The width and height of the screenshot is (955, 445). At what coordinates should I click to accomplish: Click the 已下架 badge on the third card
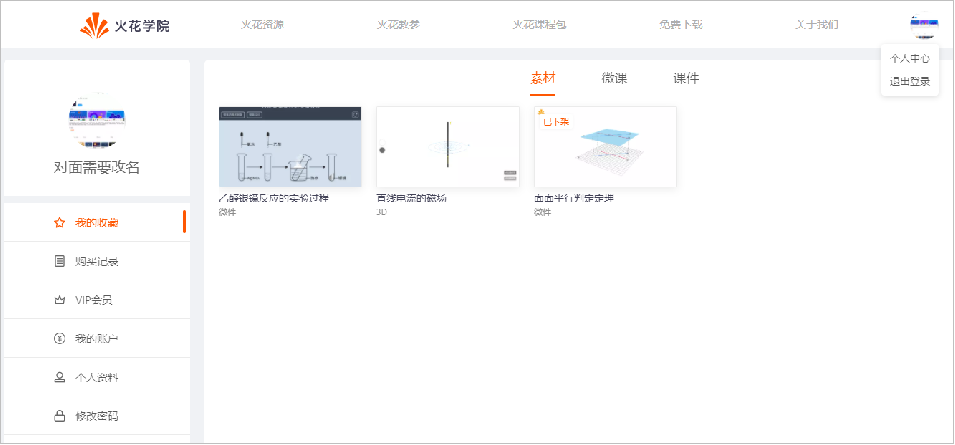[x=555, y=122]
